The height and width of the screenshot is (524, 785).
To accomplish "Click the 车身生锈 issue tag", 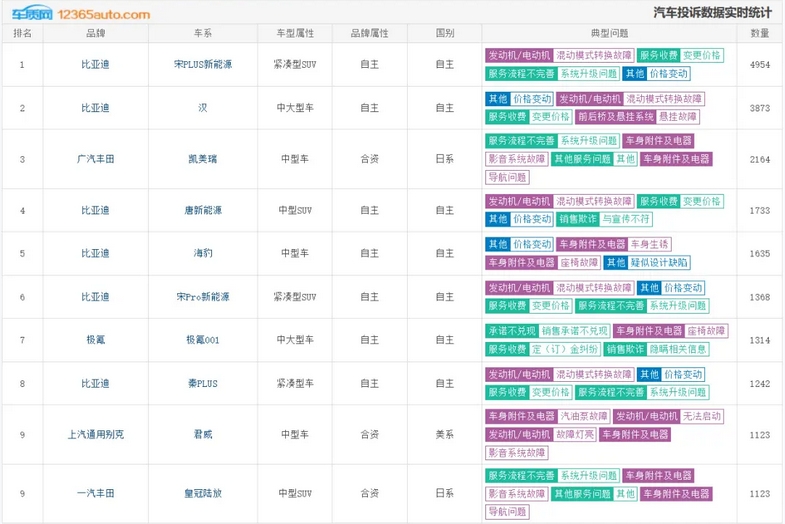I will 649,244.
